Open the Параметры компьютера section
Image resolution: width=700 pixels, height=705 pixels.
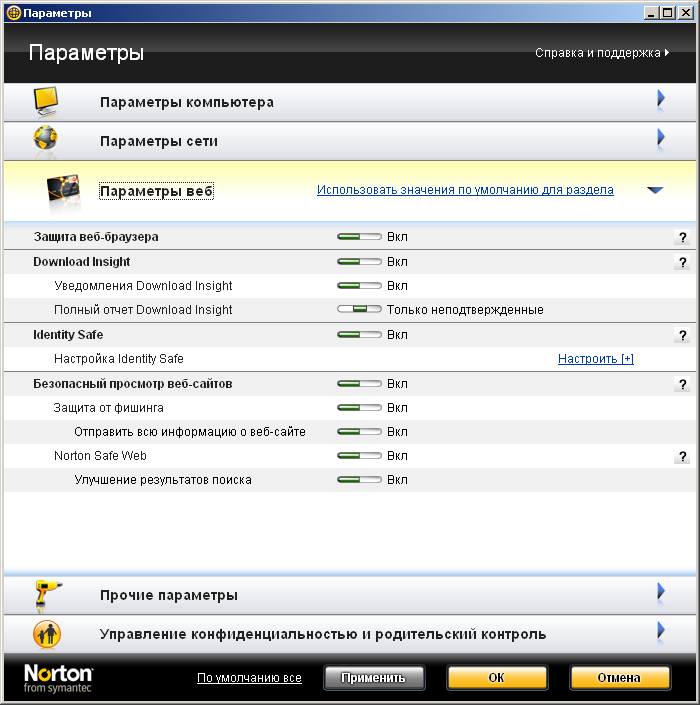[x=350, y=102]
